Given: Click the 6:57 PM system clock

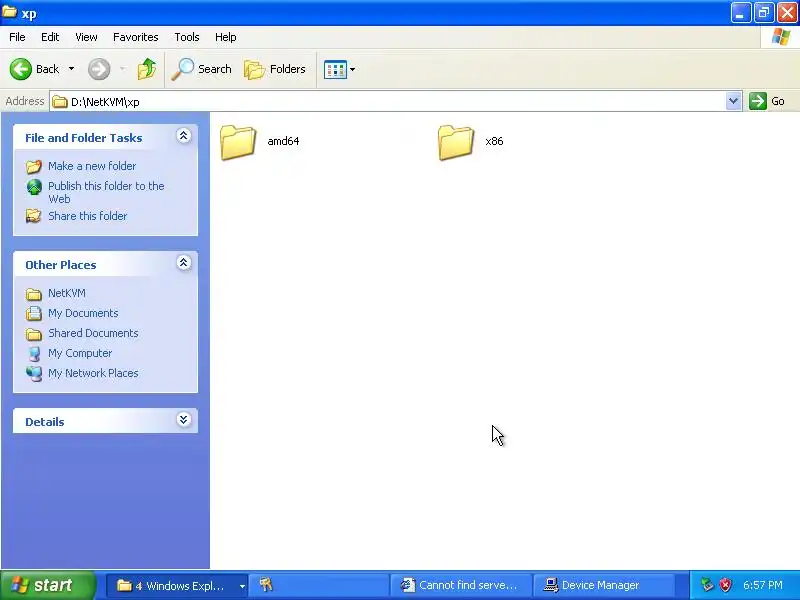Looking at the screenshot, I should (762, 585).
